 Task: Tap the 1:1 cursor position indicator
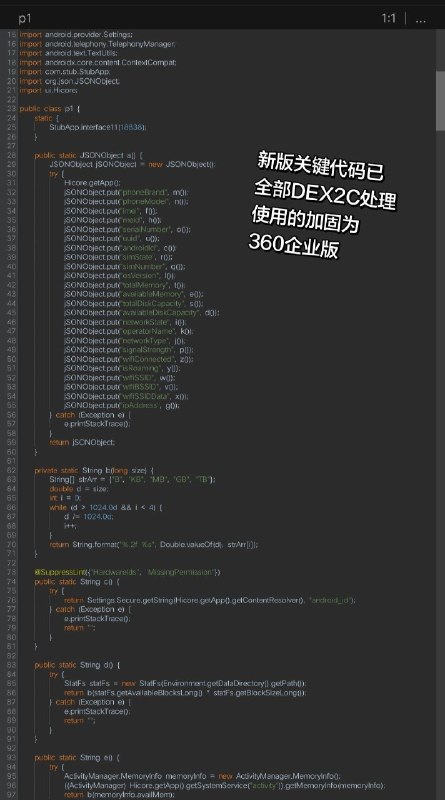[388, 18]
